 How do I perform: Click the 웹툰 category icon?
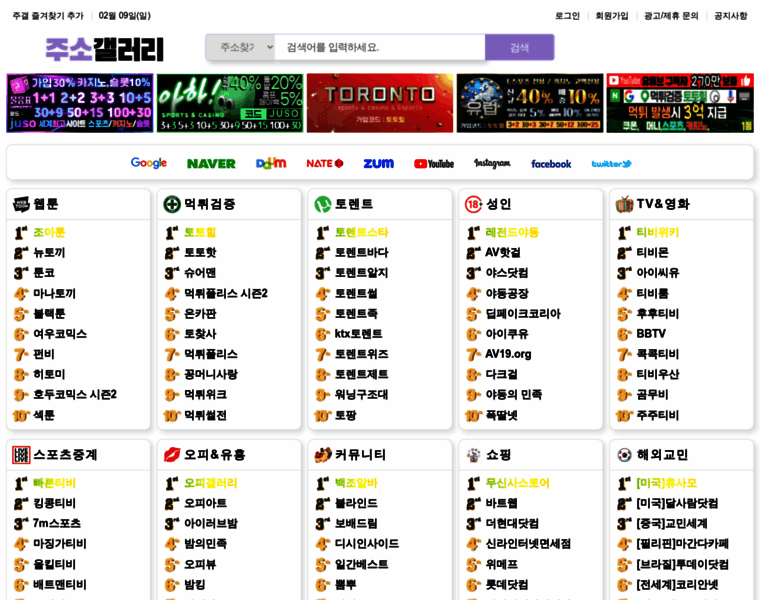(x=21, y=204)
